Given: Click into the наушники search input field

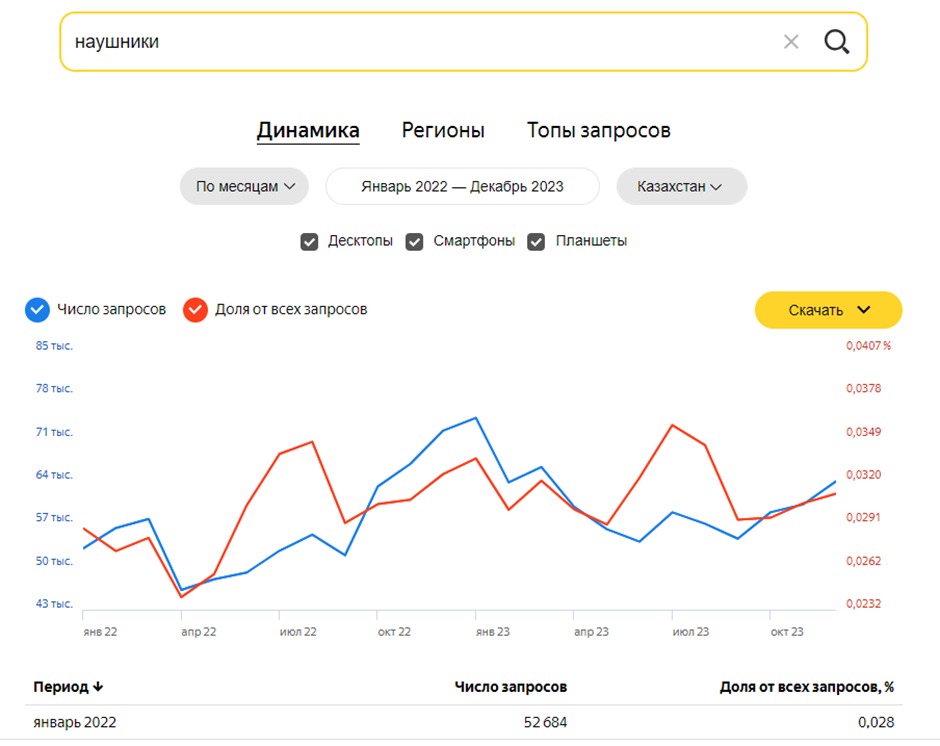Looking at the screenshot, I should [x=420, y=42].
